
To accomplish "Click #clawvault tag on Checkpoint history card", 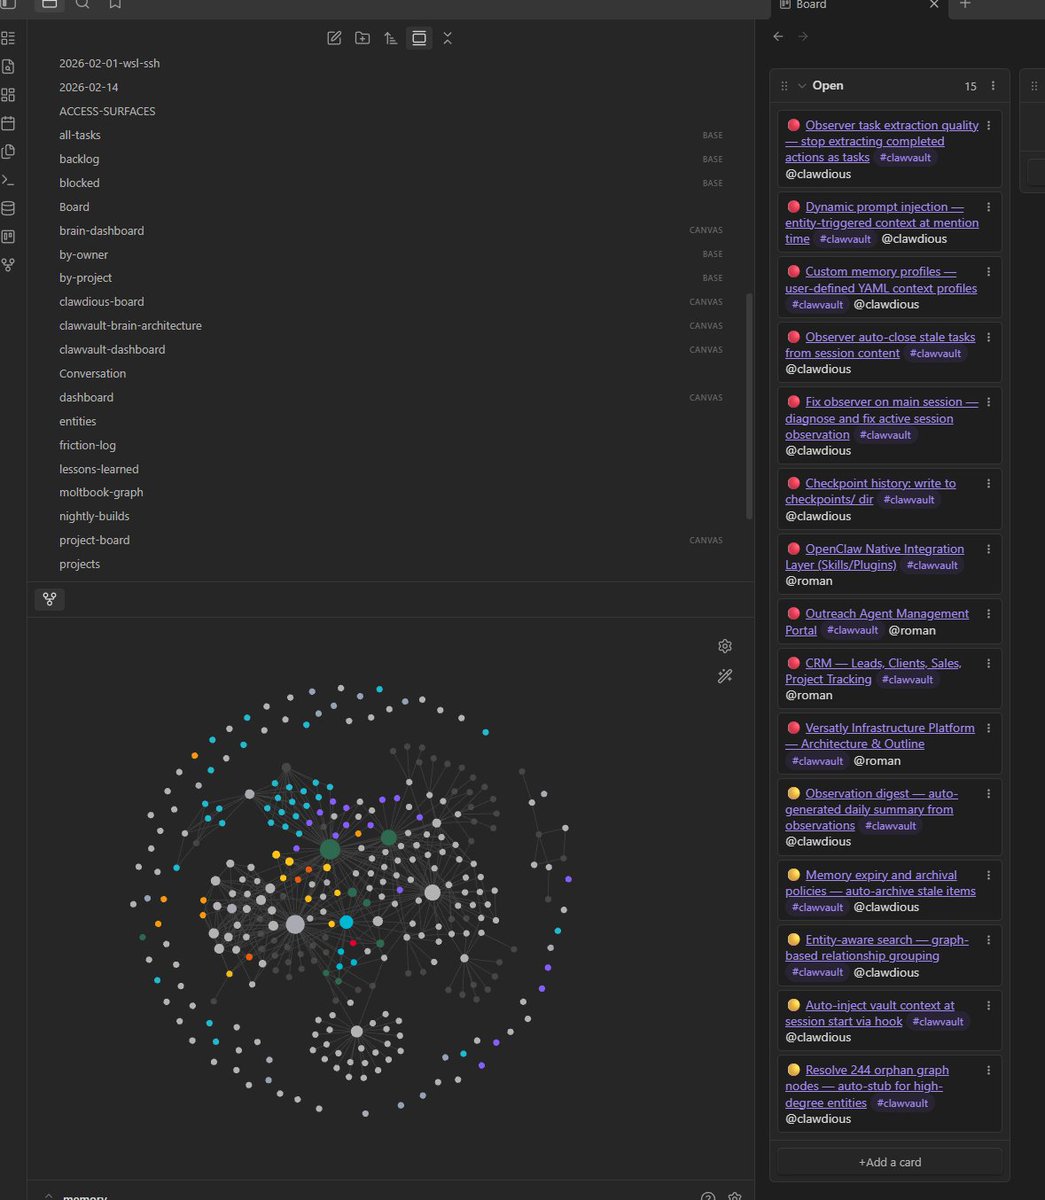I will [909, 500].
